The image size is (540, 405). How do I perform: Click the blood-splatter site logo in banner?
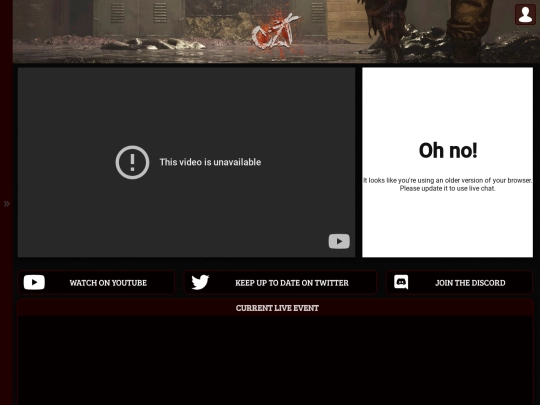pyautogui.click(x=276, y=33)
